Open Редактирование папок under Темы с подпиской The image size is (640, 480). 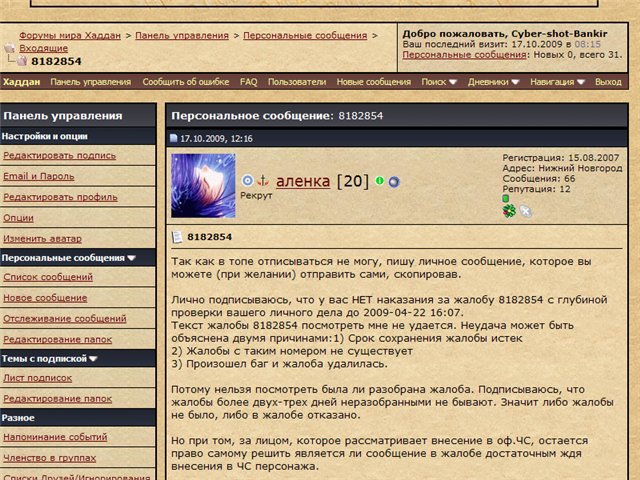[58, 399]
